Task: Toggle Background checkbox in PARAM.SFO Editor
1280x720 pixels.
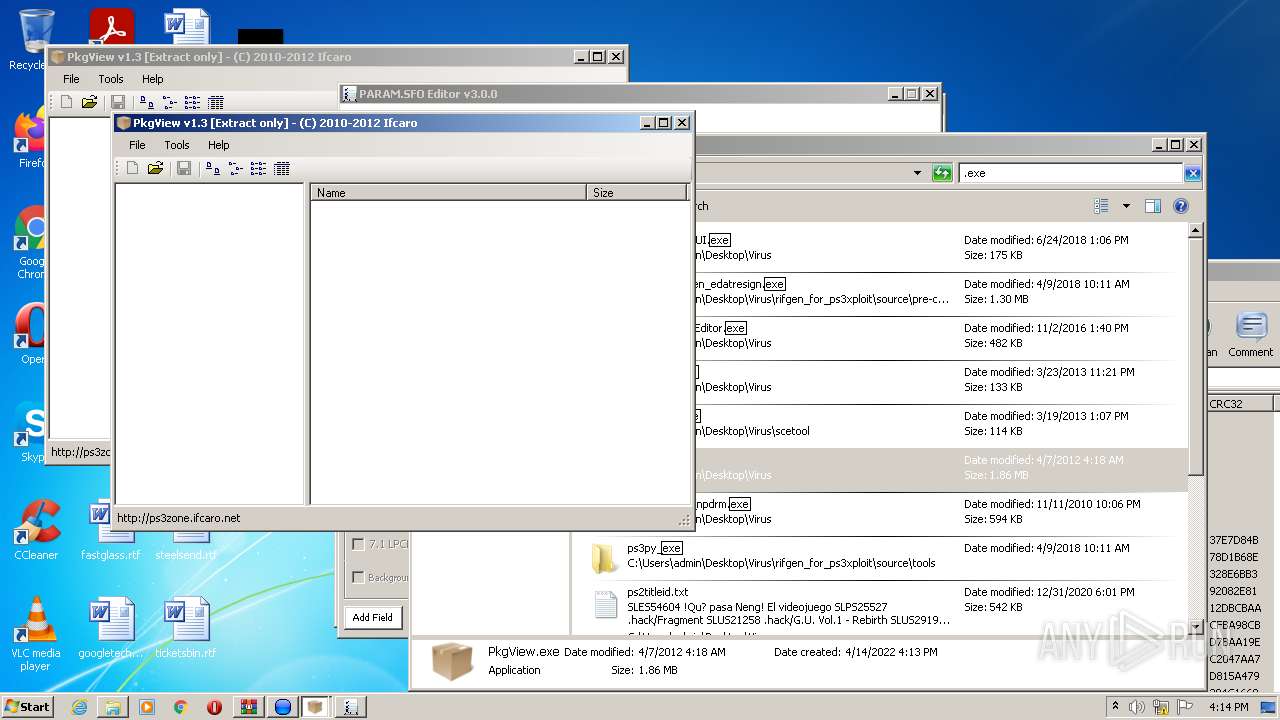Action: tap(358, 577)
